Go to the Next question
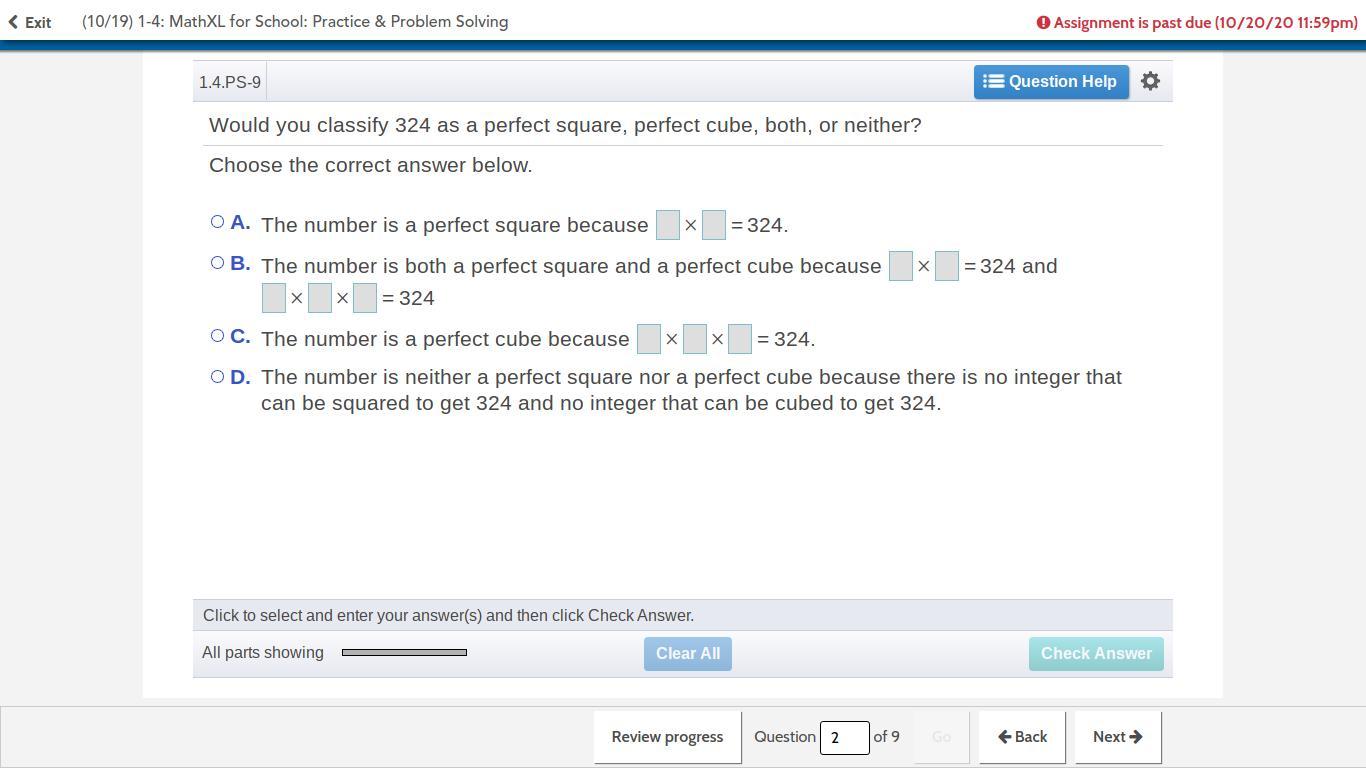 [1117, 737]
